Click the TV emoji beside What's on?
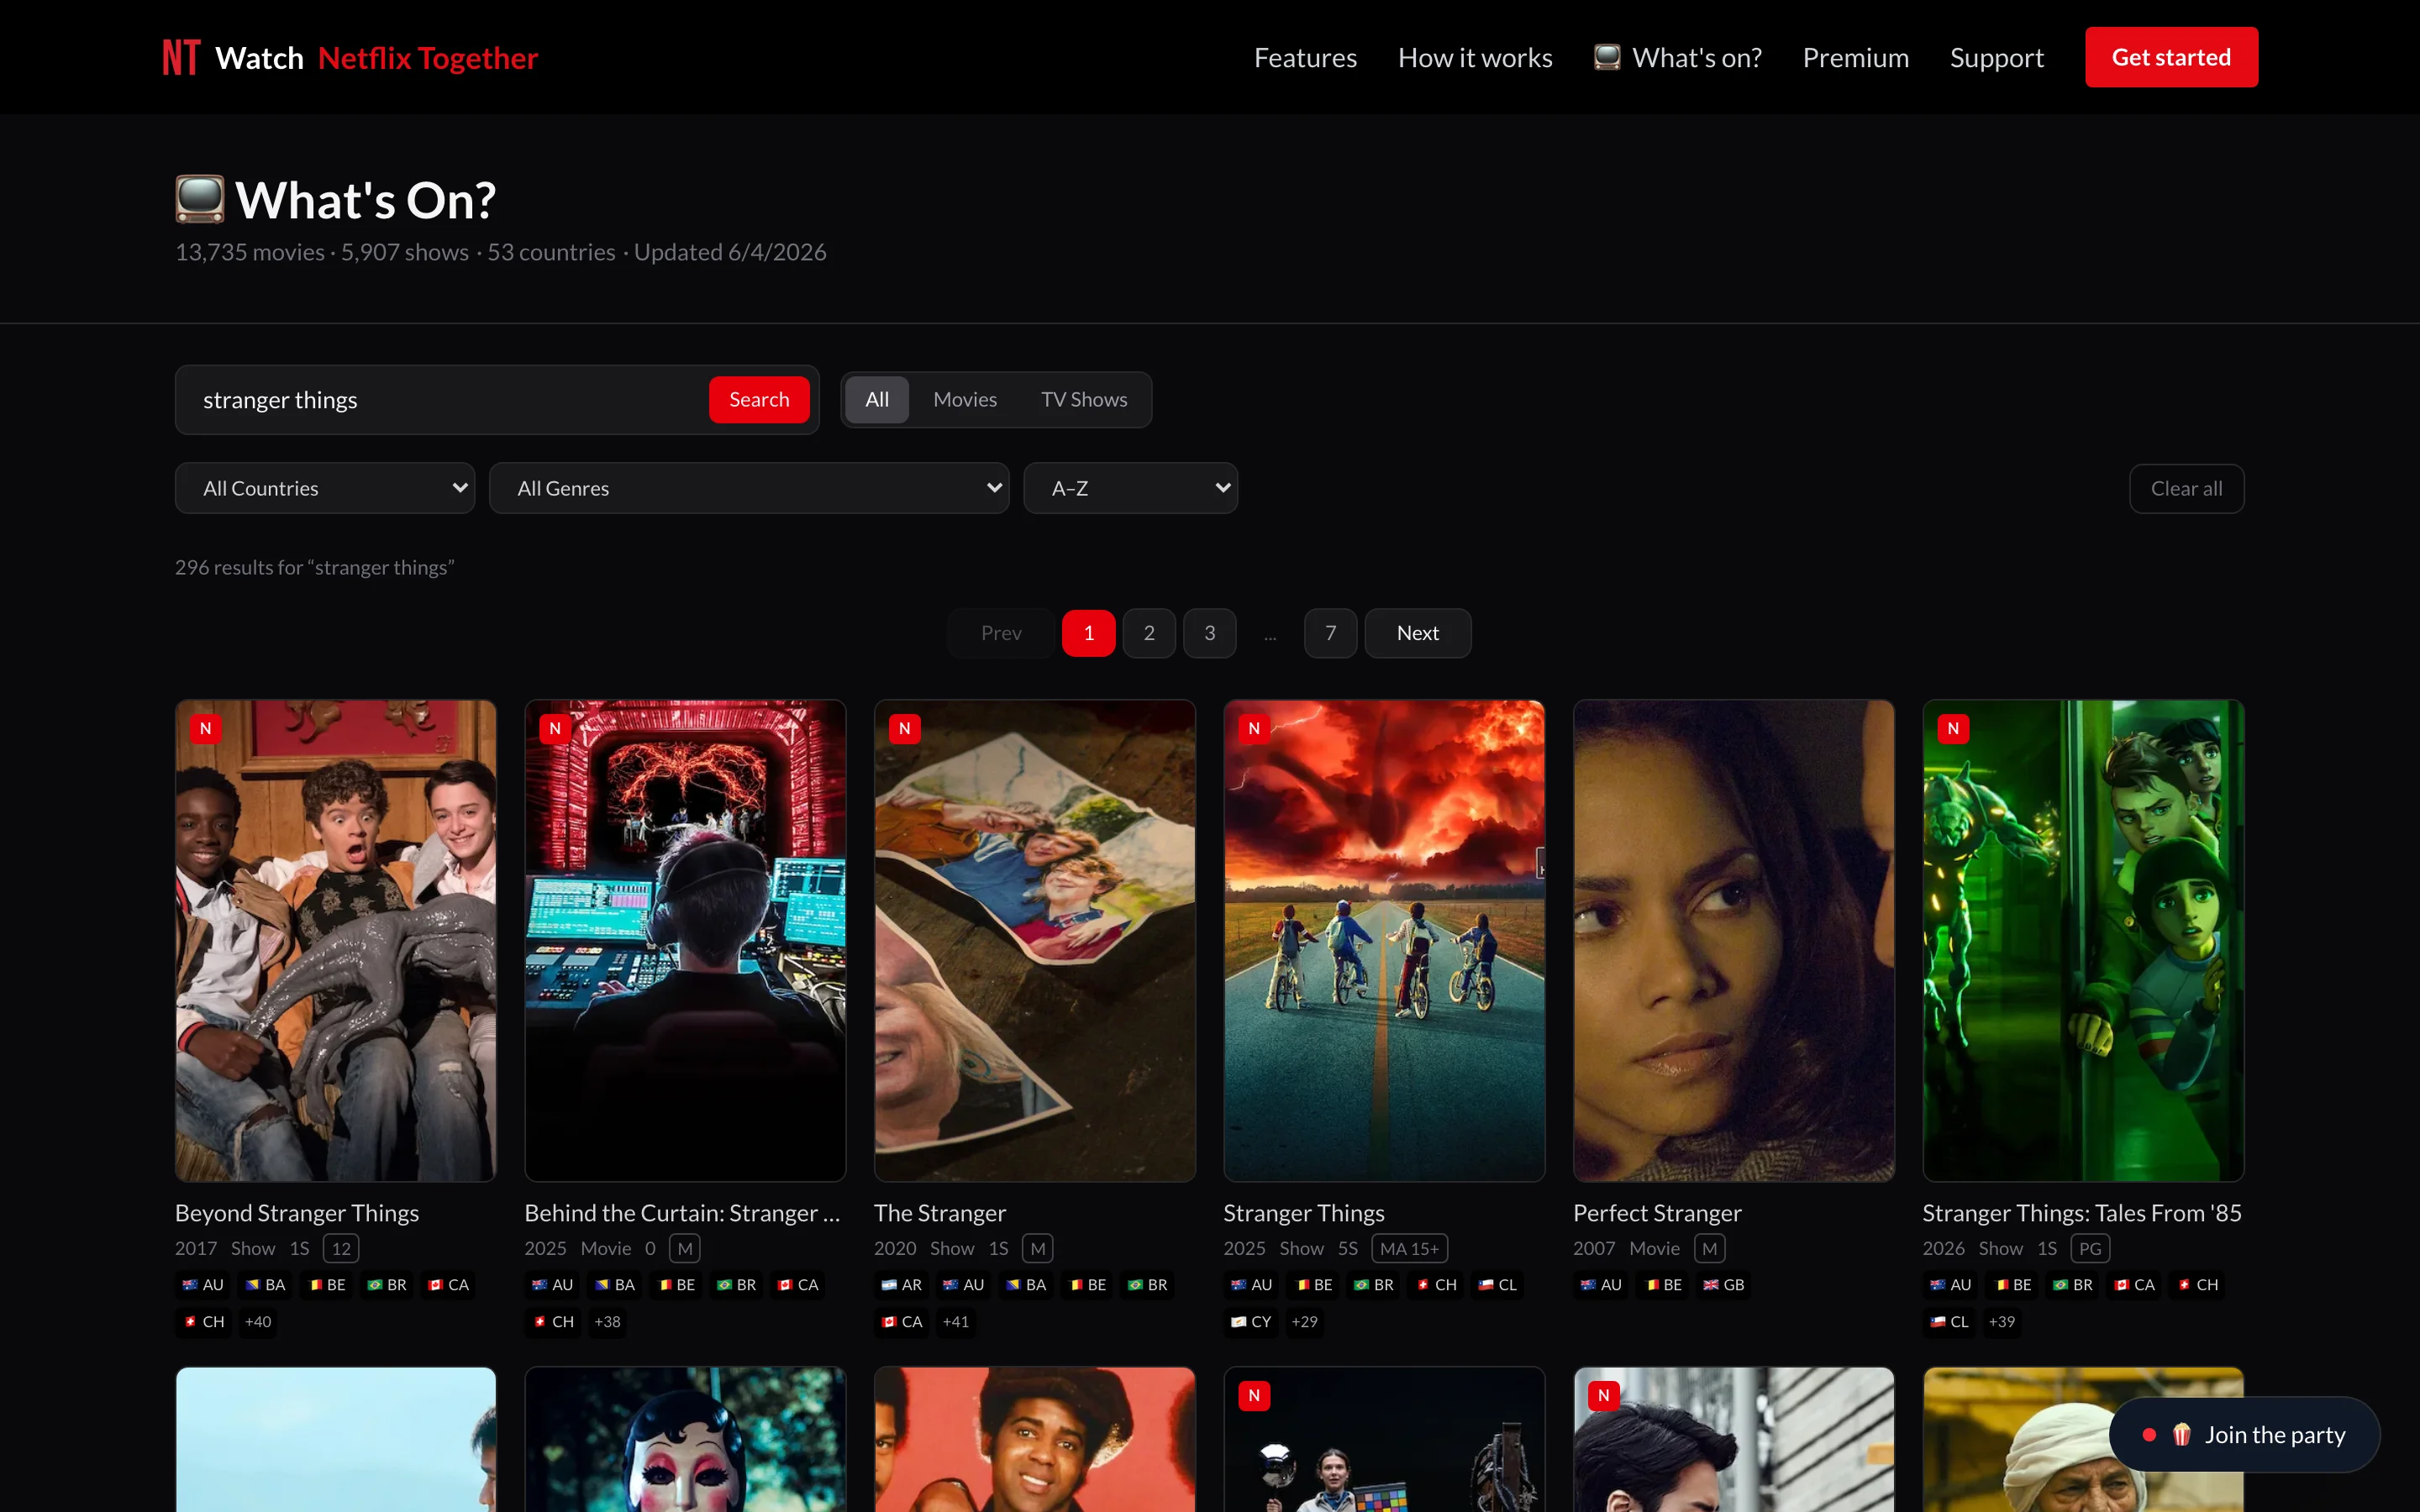The width and height of the screenshot is (2420, 1512). point(1607,57)
